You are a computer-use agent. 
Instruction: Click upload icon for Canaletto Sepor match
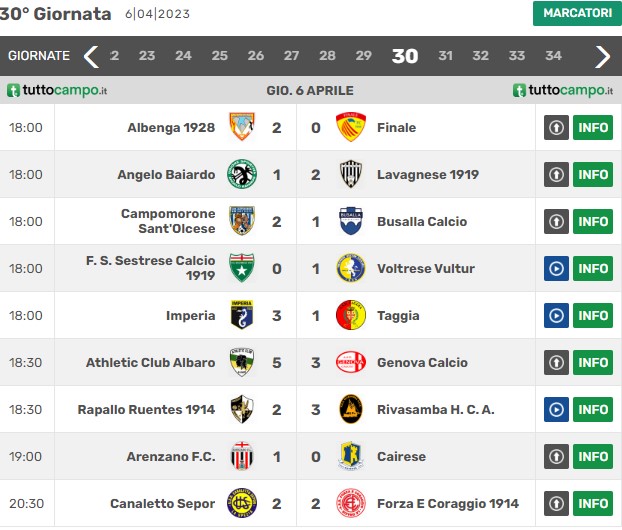coord(556,503)
